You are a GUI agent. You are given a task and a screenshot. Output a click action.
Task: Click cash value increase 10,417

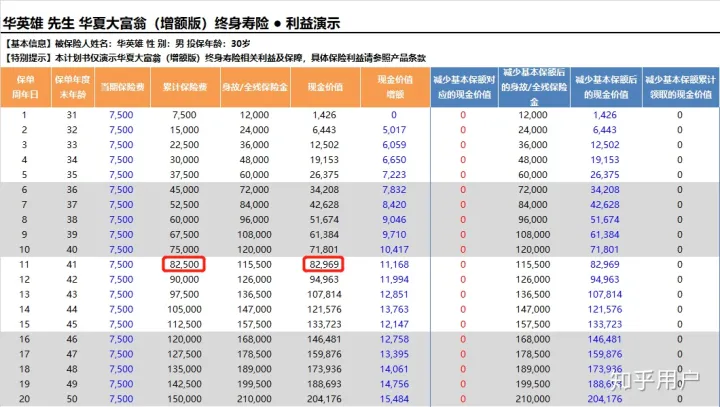394,249
